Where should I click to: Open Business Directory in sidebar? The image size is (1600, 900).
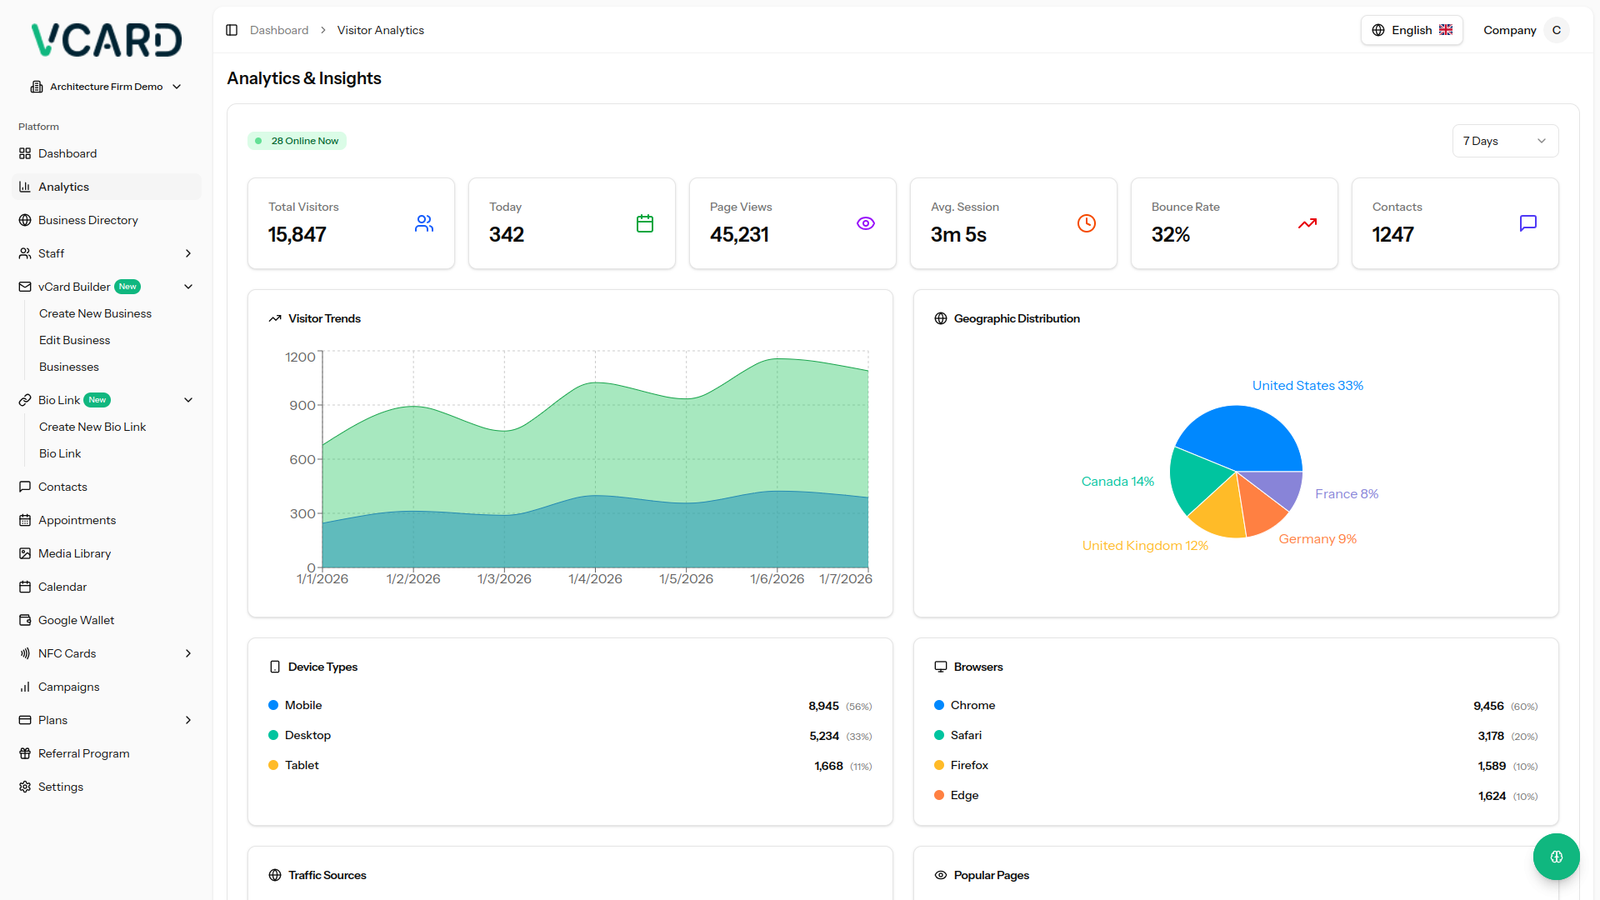click(x=88, y=220)
